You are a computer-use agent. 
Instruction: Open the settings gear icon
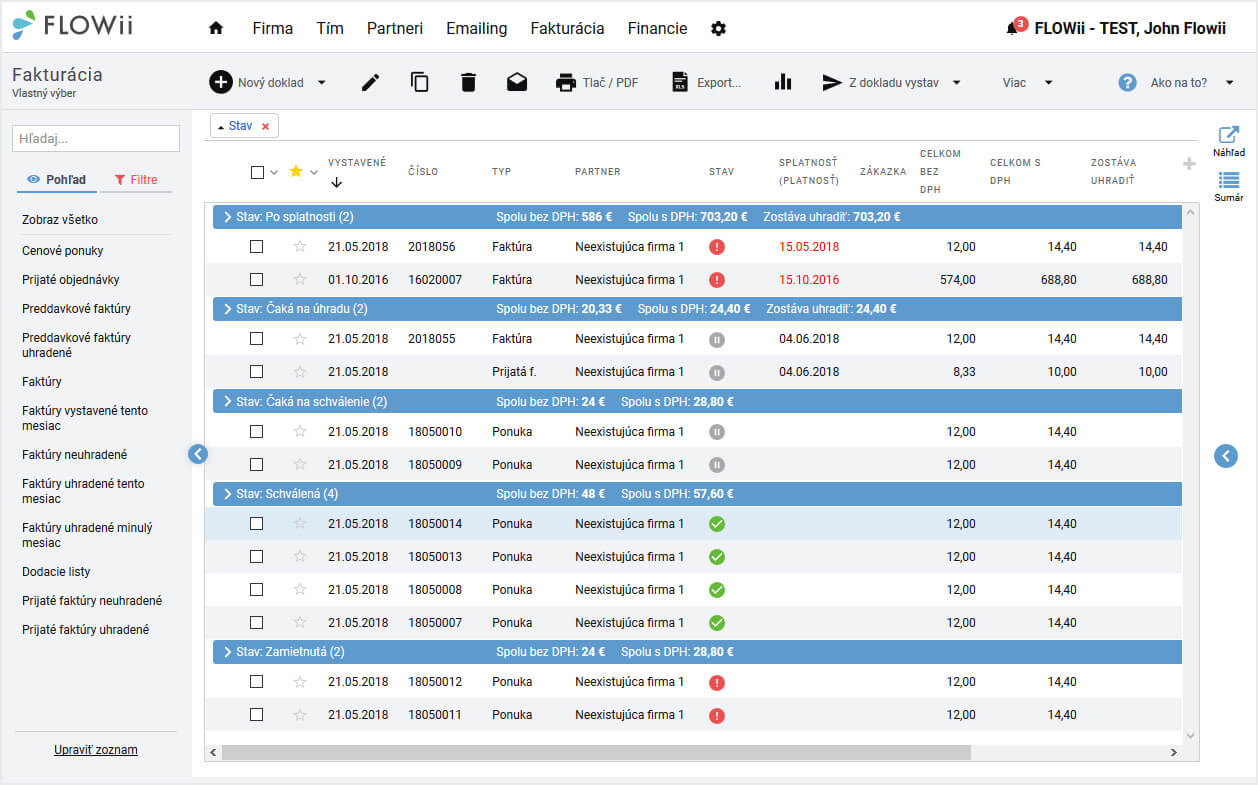(718, 29)
